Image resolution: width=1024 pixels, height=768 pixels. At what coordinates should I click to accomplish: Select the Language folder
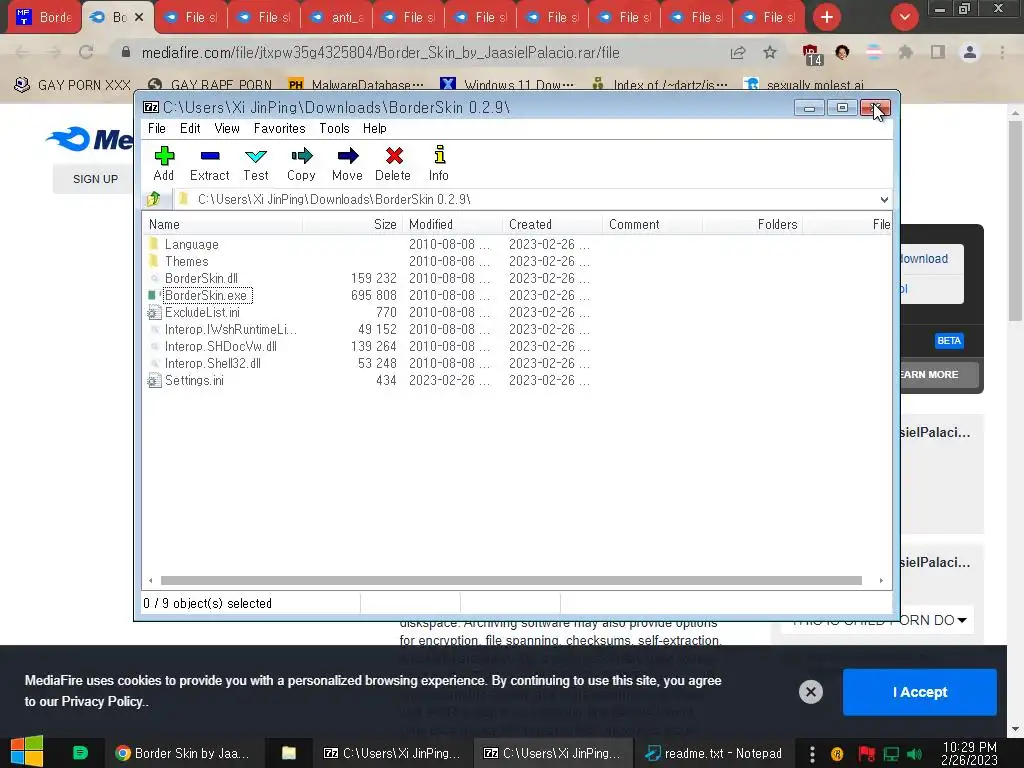[x=191, y=244]
